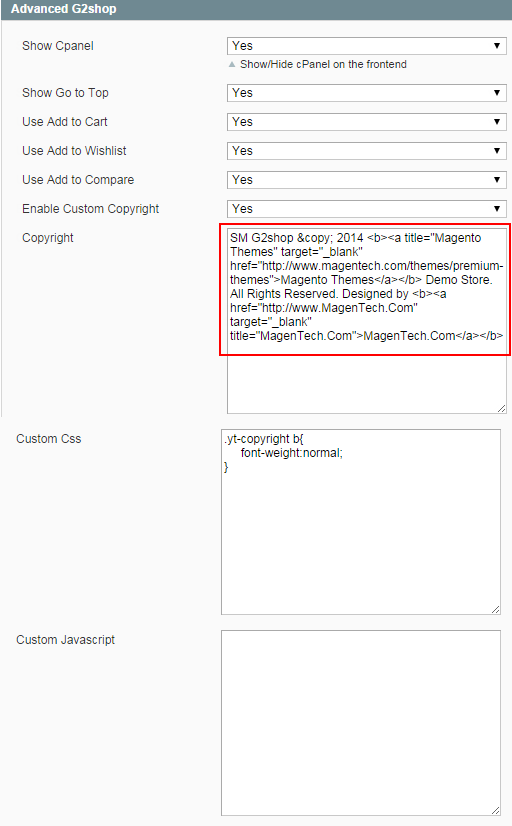Open the Show Cpanel dropdown

coord(367,46)
